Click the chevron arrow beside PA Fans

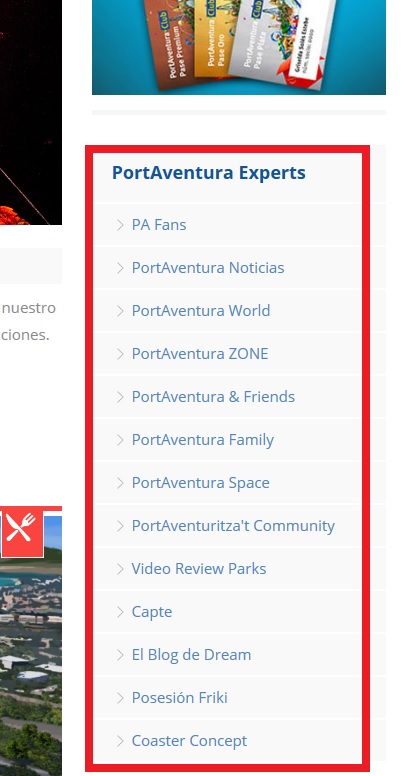pos(120,225)
